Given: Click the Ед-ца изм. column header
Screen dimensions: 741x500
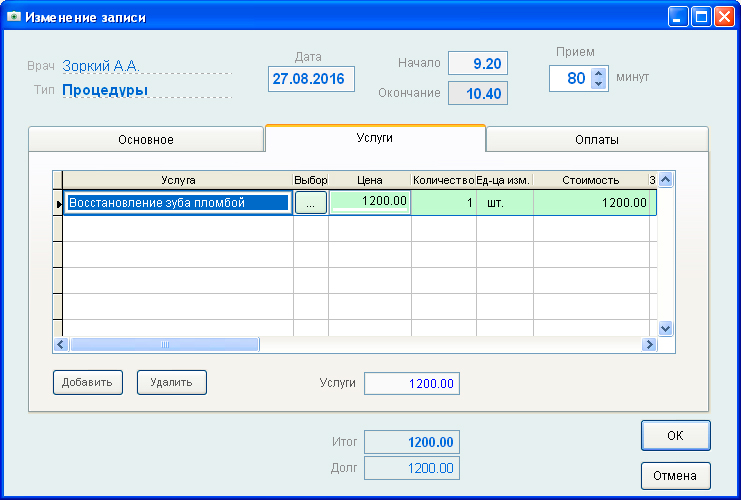Looking at the screenshot, I should [504, 180].
